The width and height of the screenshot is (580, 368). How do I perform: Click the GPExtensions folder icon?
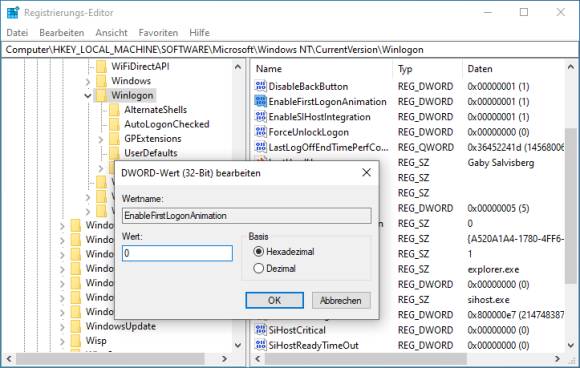[114, 138]
